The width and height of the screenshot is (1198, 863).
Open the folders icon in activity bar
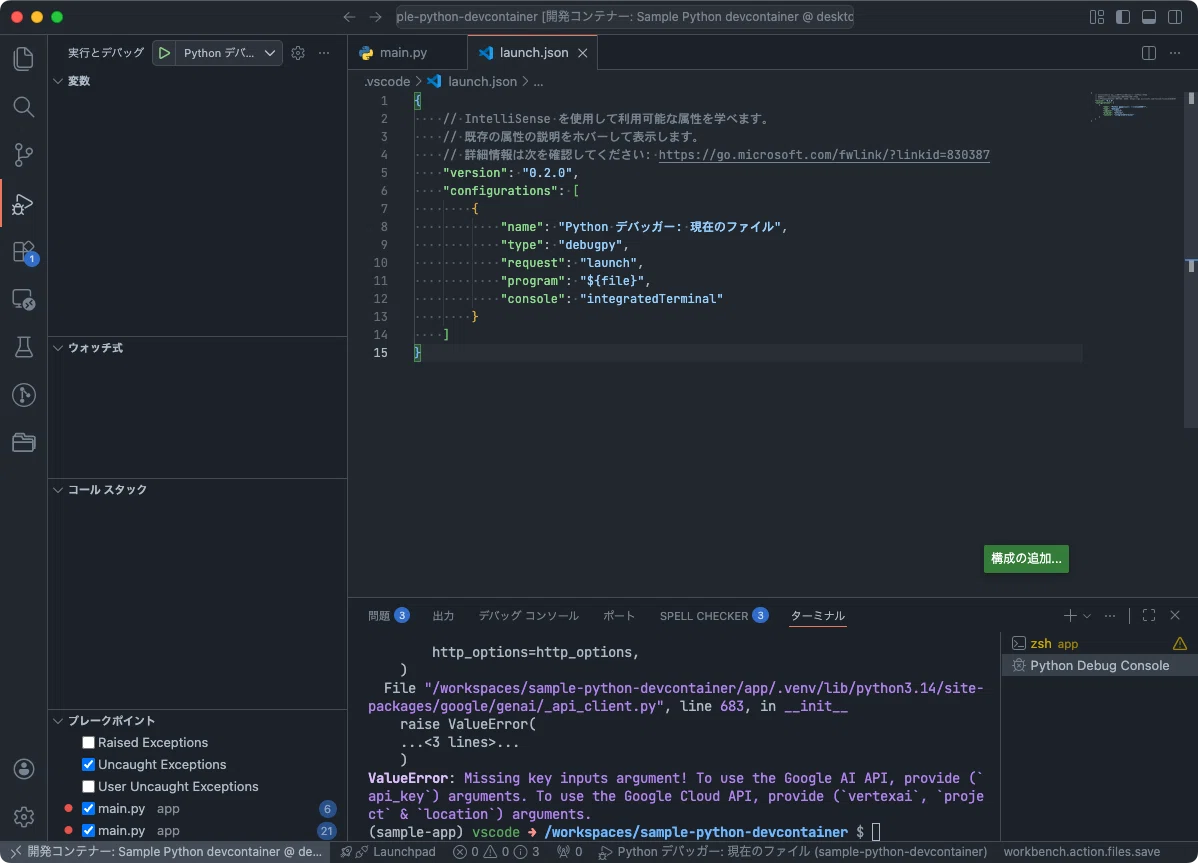(24, 442)
